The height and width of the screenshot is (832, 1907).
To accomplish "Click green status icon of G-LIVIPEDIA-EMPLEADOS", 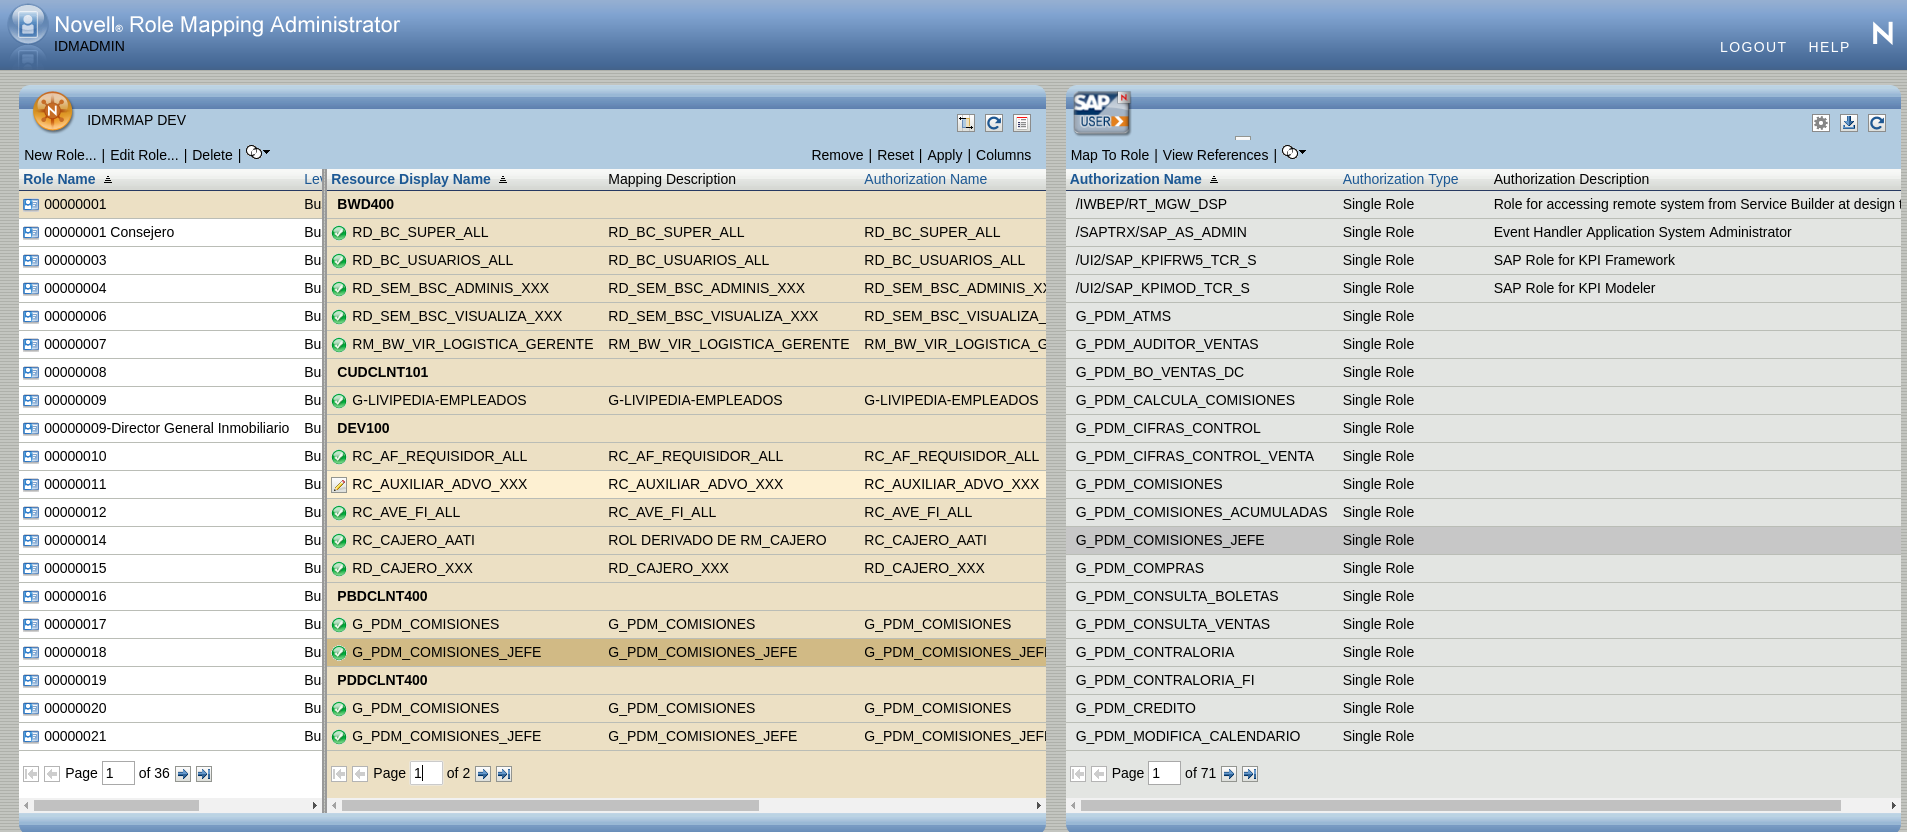I will (339, 401).
